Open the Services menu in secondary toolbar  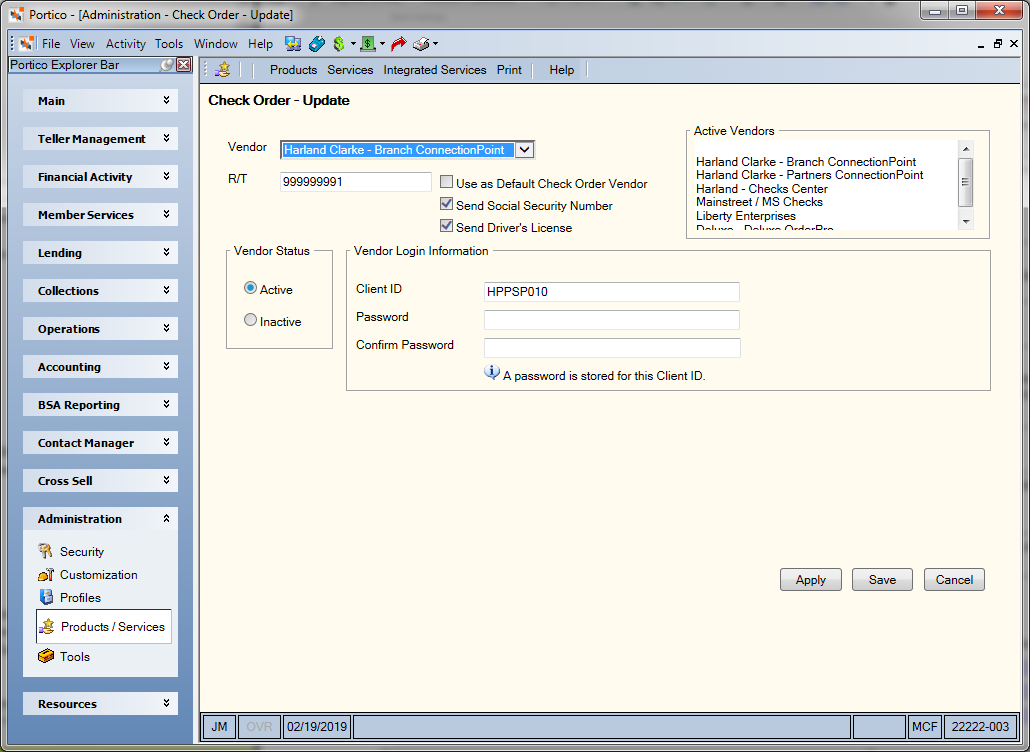[350, 70]
